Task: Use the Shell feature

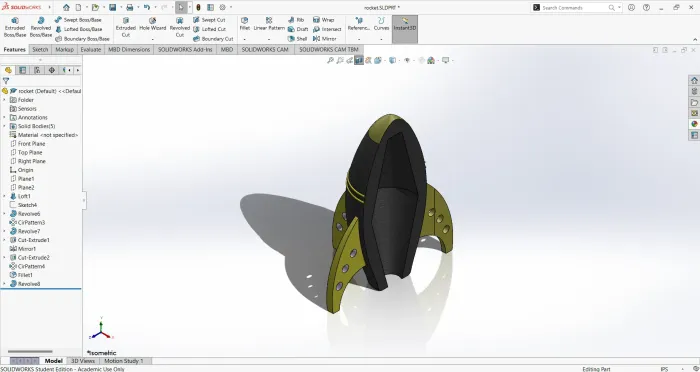Action: (x=297, y=39)
